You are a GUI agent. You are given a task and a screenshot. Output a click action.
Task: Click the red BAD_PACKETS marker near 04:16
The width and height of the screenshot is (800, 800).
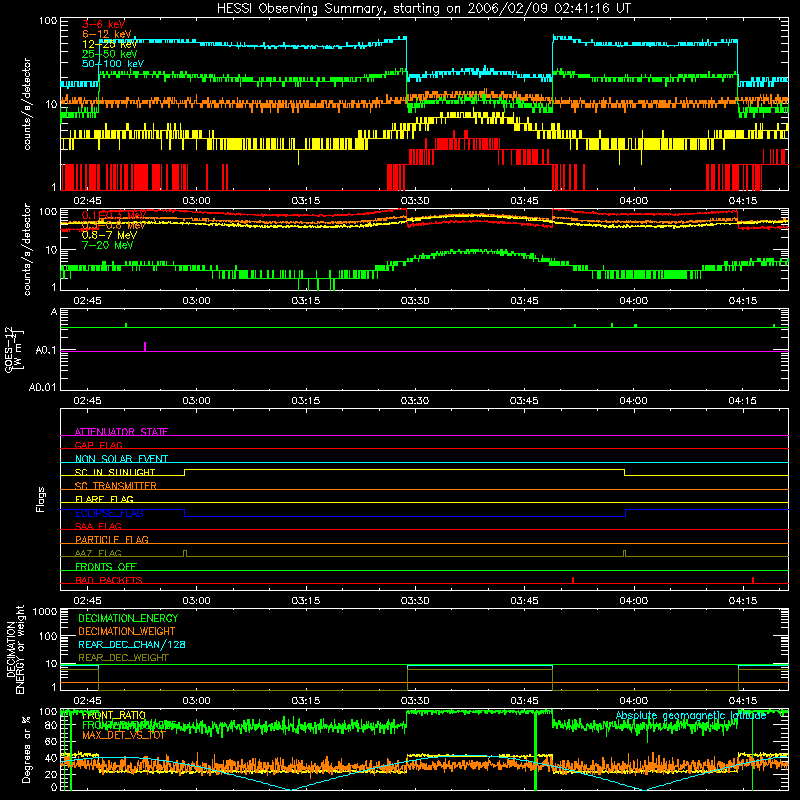753,580
